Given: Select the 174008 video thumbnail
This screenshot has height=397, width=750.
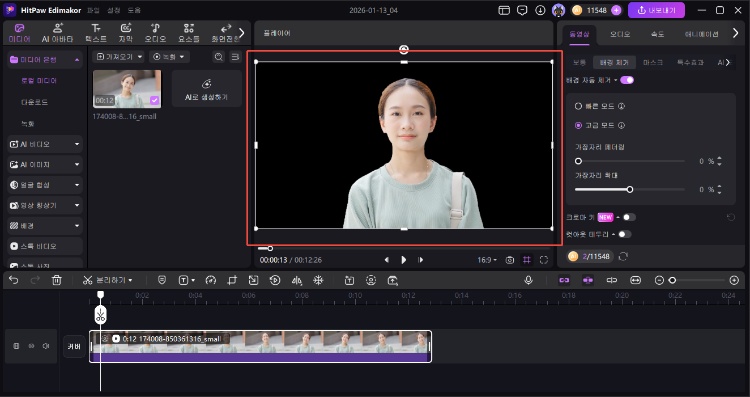Looking at the screenshot, I should [x=127, y=89].
